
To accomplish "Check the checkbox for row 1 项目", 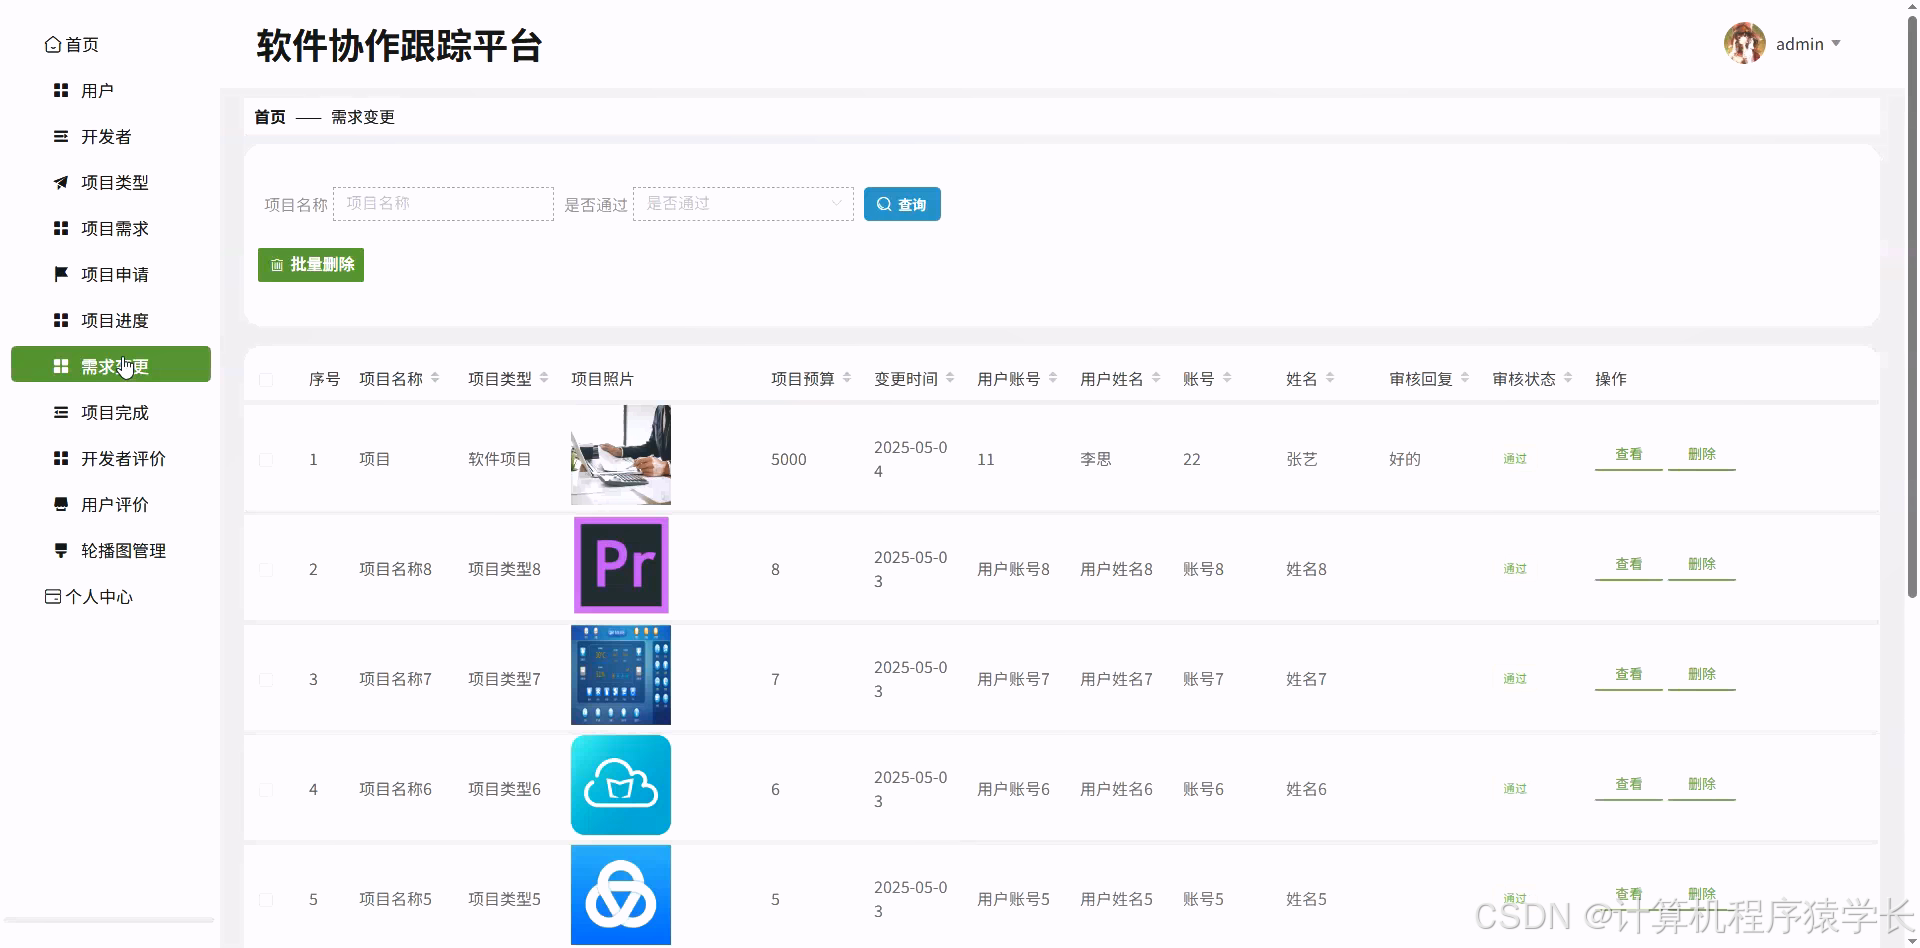I will [266, 459].
